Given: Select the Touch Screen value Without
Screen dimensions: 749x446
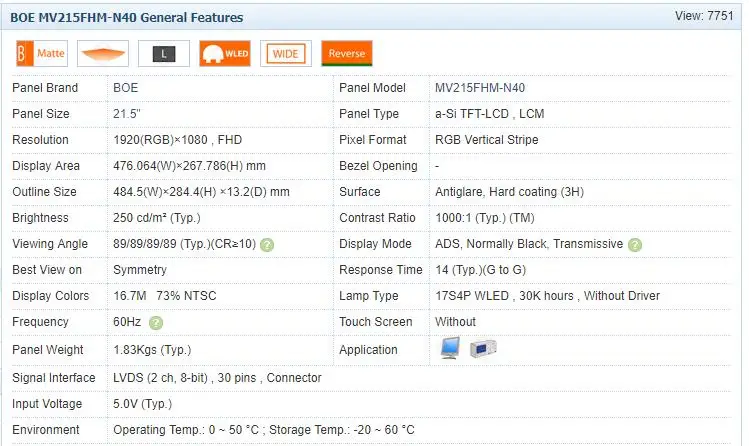Looking at the screenshot, I should tap(456, 322).
